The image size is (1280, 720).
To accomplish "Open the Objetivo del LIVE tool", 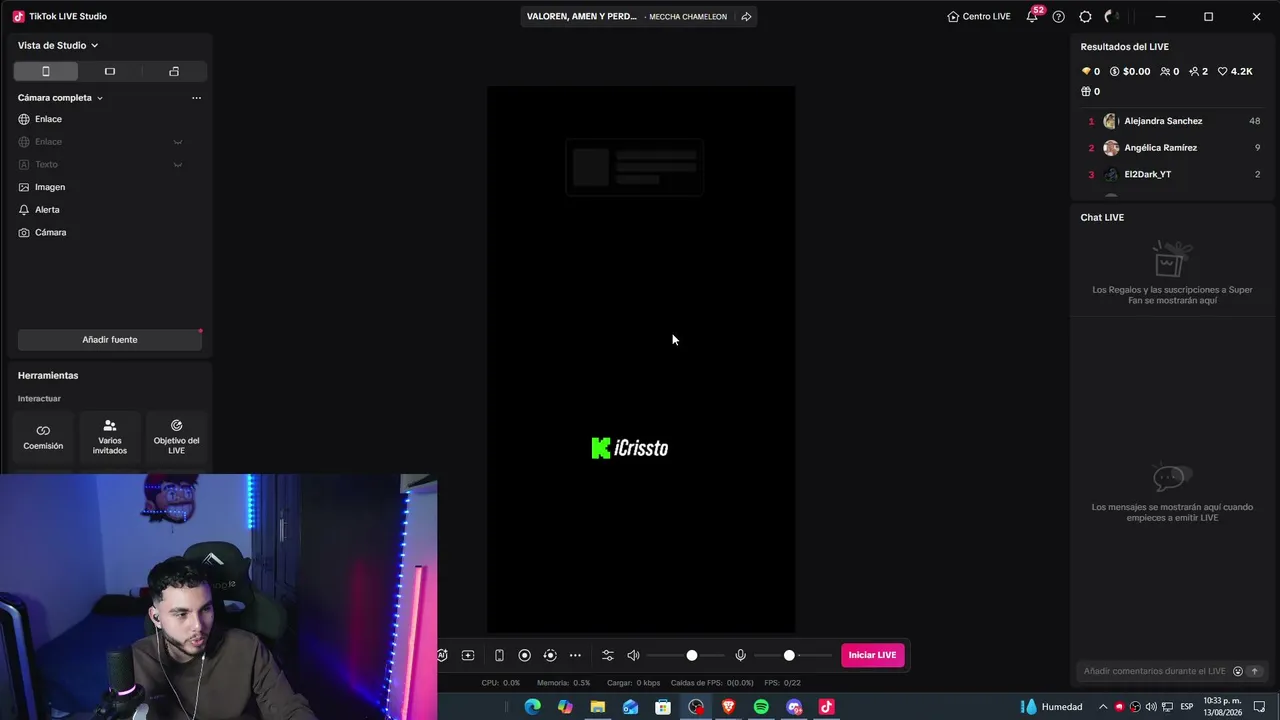I will click(176, 437).
